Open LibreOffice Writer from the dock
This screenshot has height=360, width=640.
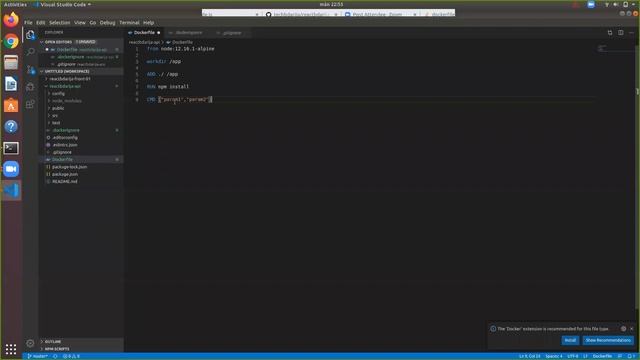click(11, 84)
